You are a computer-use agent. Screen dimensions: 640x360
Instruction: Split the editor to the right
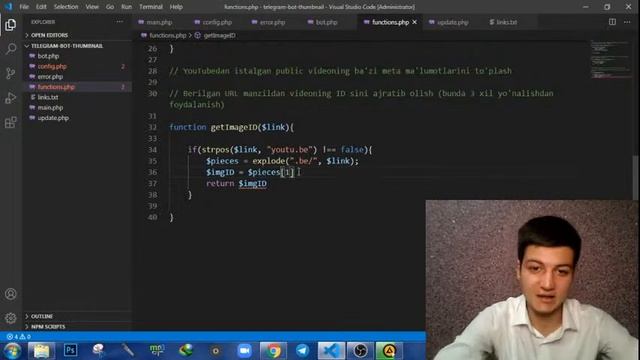pyautogui.click(x=612, y=22)
